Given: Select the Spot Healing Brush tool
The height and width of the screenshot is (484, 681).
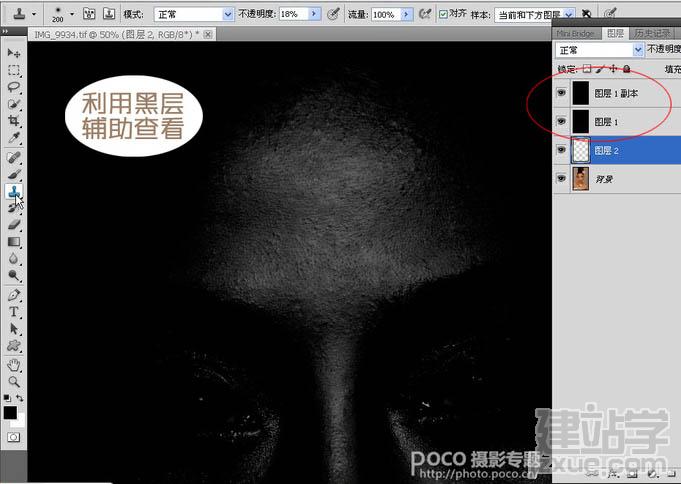Looking at the screenshot, I should tap(13, 157).
